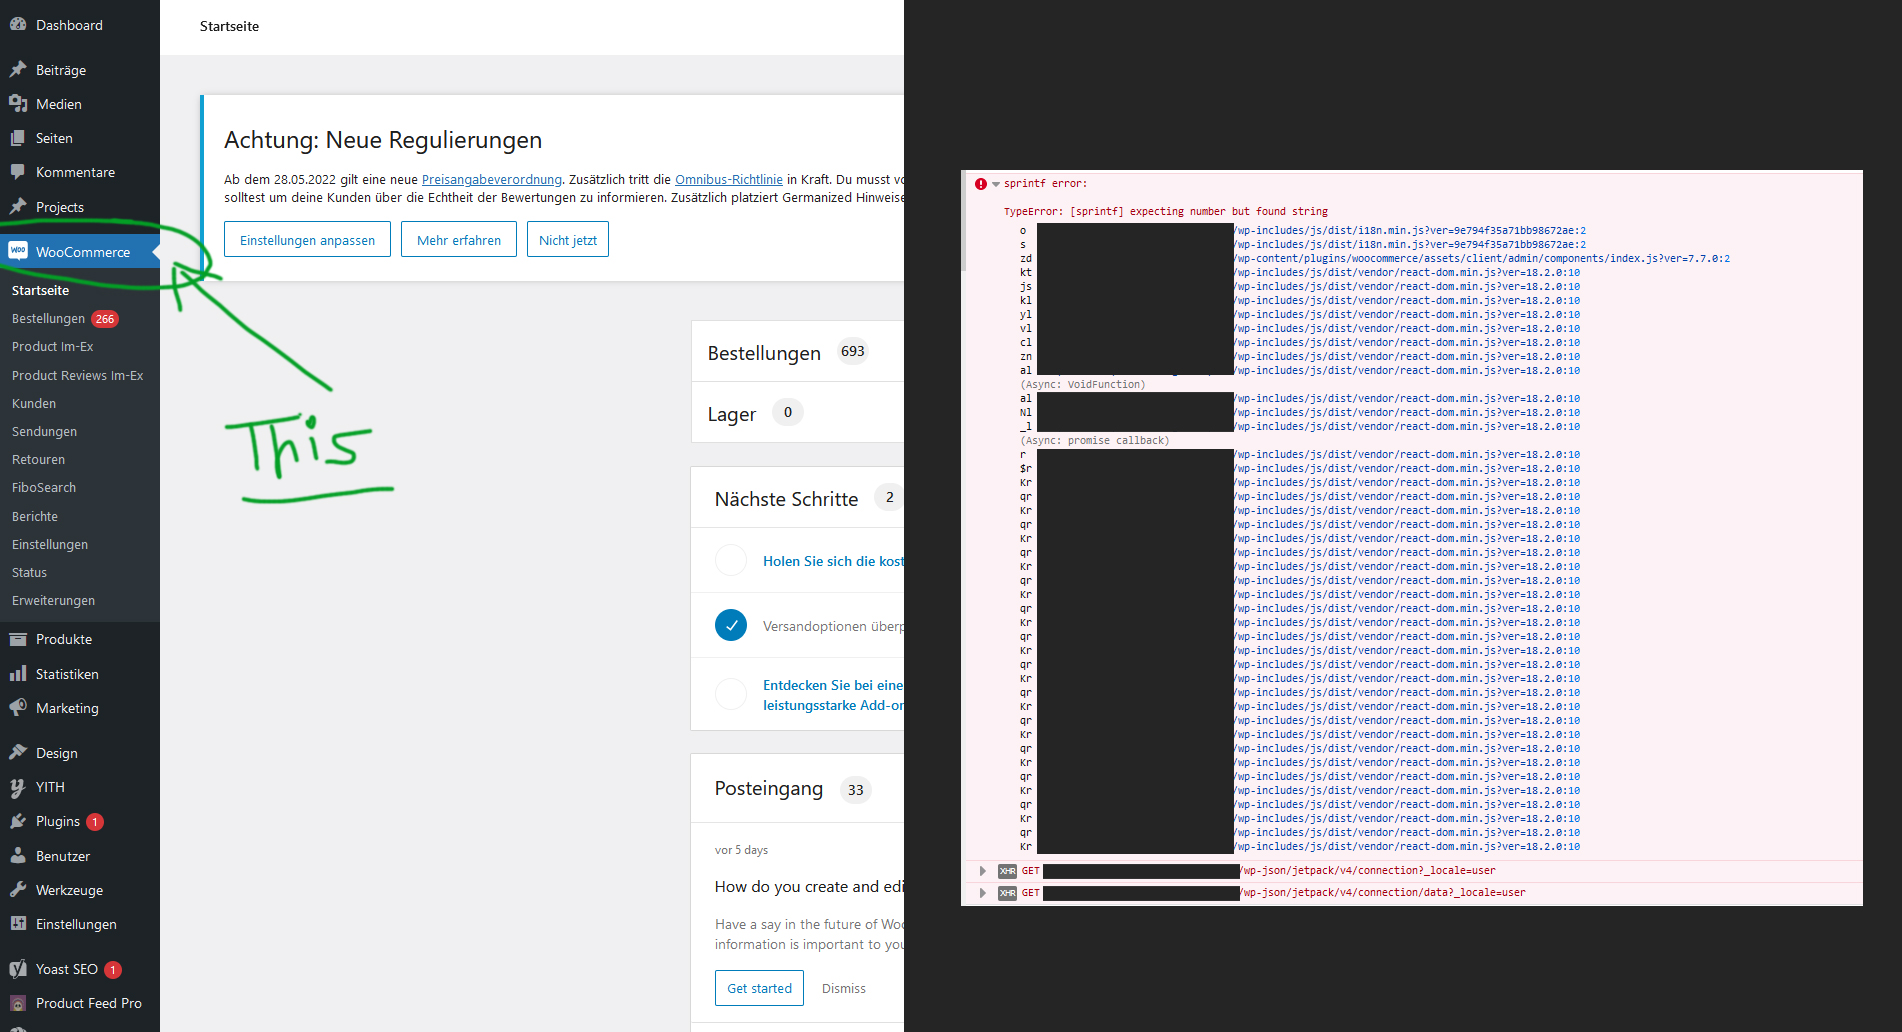Click 'How do you create and edi' message title
Screen dimensions: 1902x1032
(x=809, y=887)
